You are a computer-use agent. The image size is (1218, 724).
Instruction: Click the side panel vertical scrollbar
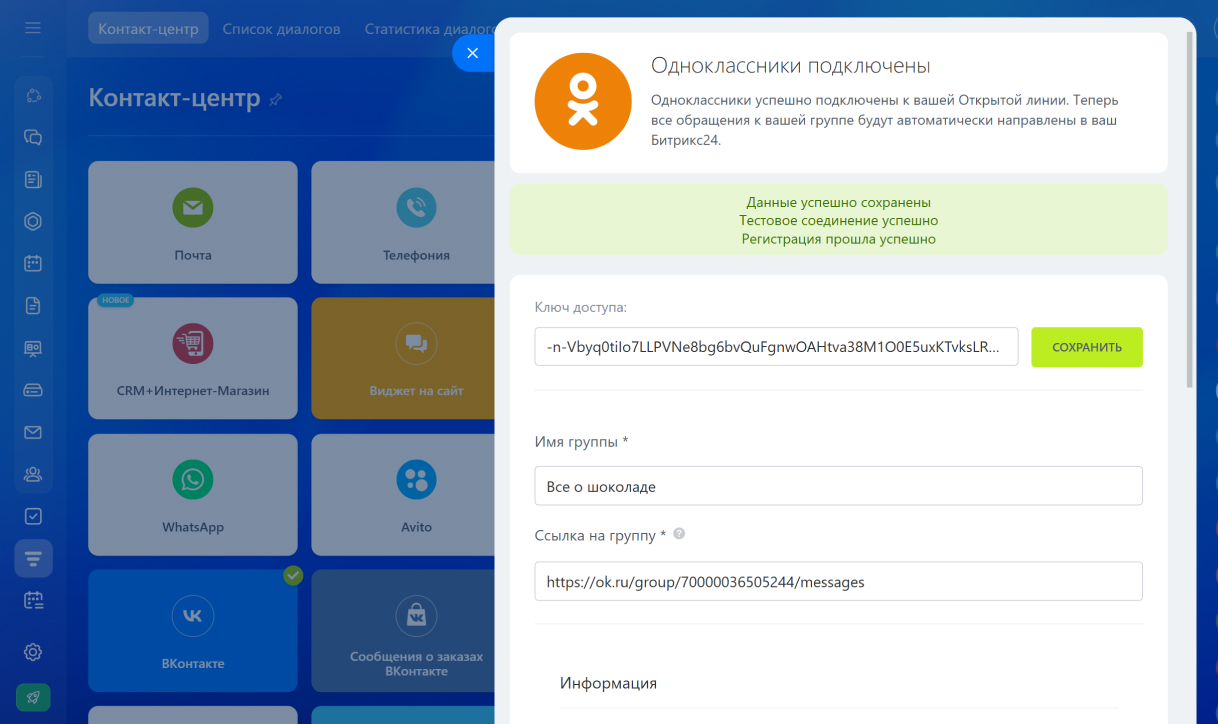(1189, 210)
